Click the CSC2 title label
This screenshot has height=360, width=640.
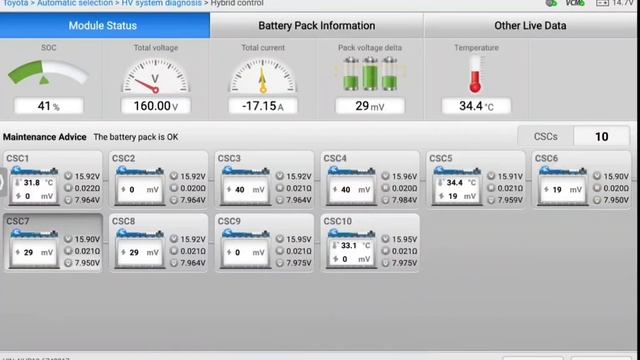123,158
